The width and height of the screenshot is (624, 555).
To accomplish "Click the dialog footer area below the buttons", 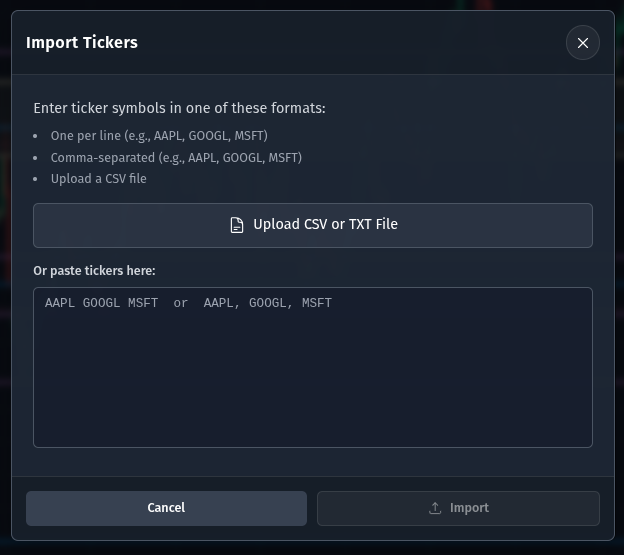I will click(312, 534).
